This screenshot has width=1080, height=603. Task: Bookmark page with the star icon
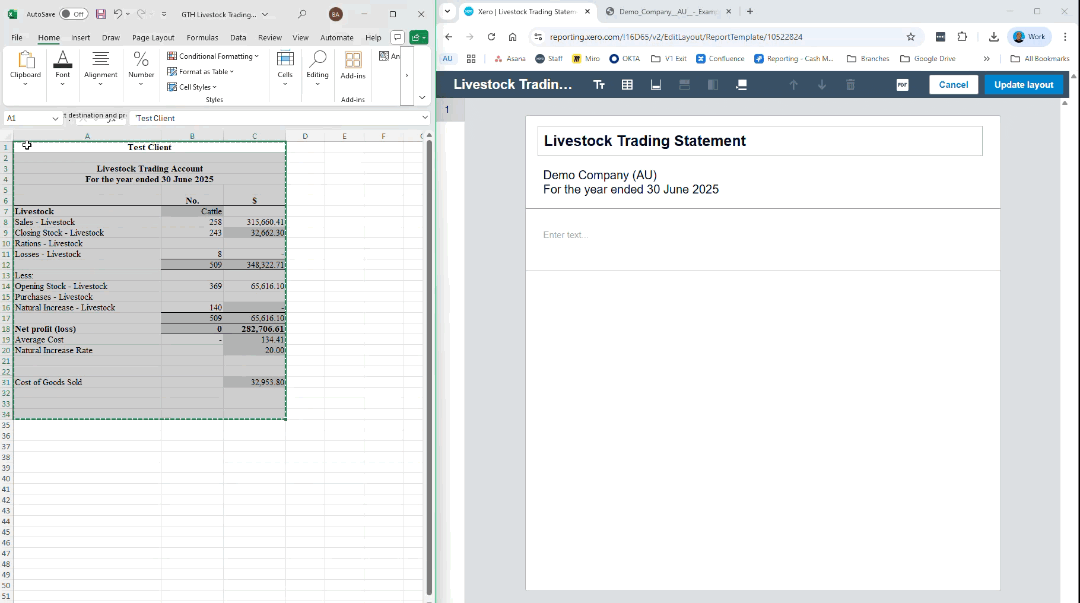[x=910, y=36]
